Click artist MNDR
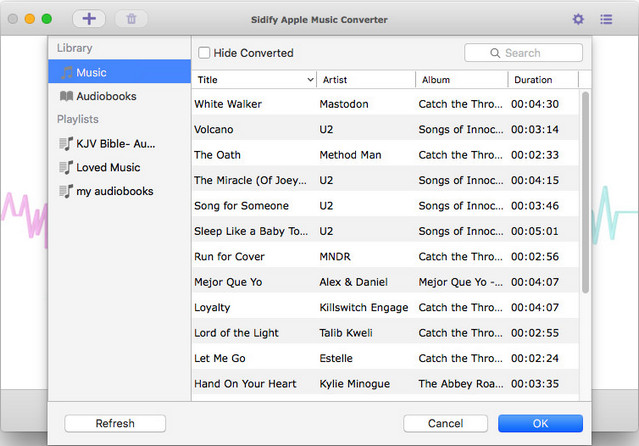The width and height of the screenshot is (639, 446). [x=335, y=256]
